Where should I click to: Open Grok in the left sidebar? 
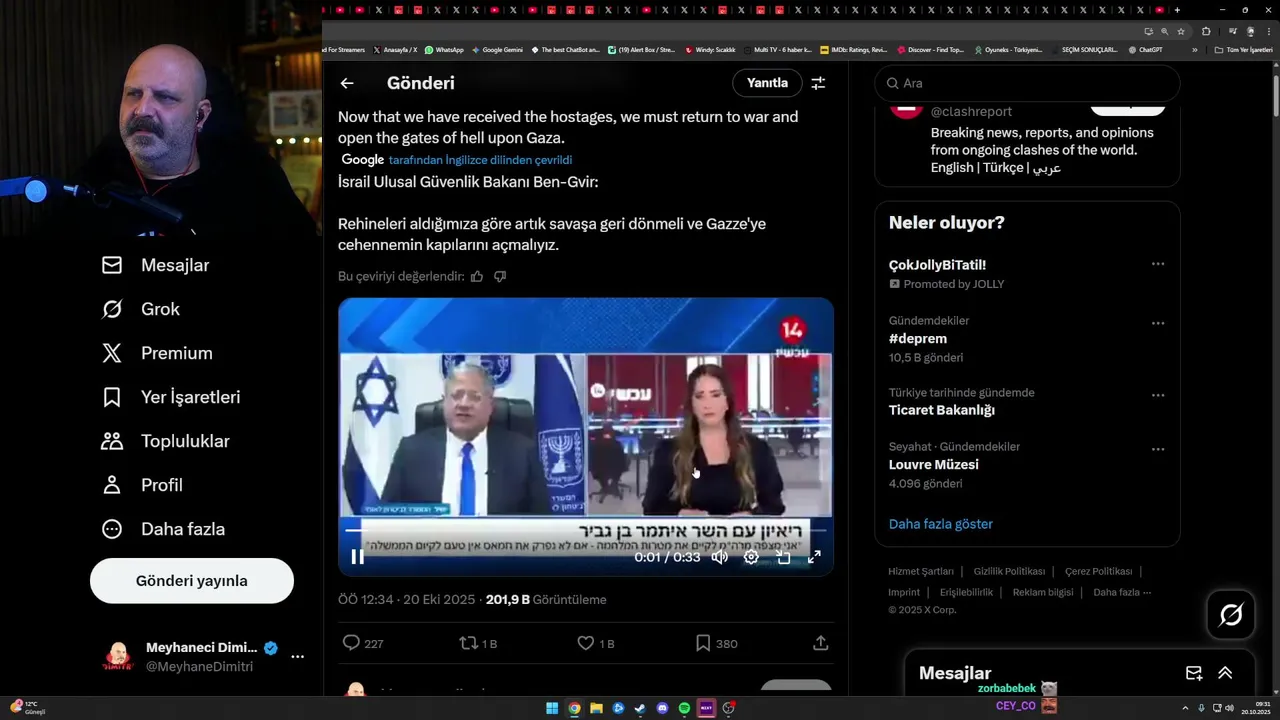141,309
